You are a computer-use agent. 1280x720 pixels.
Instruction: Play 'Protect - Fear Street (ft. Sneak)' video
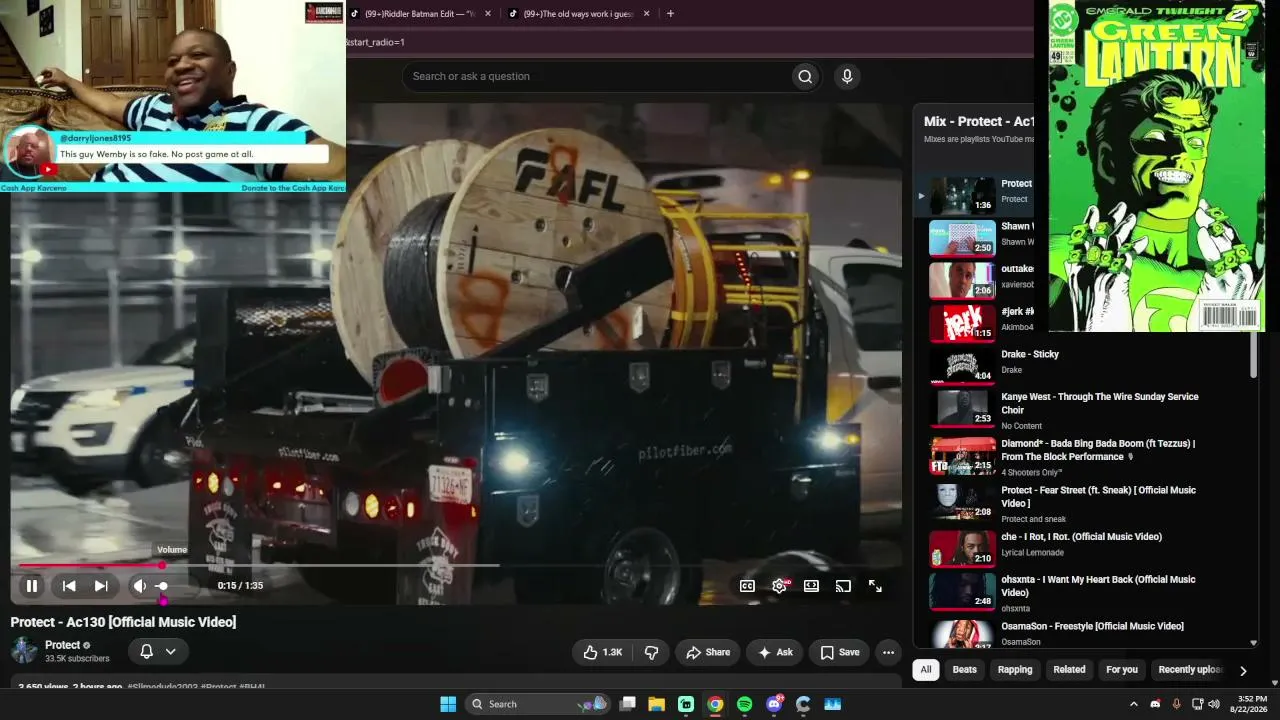(1098, 497)
